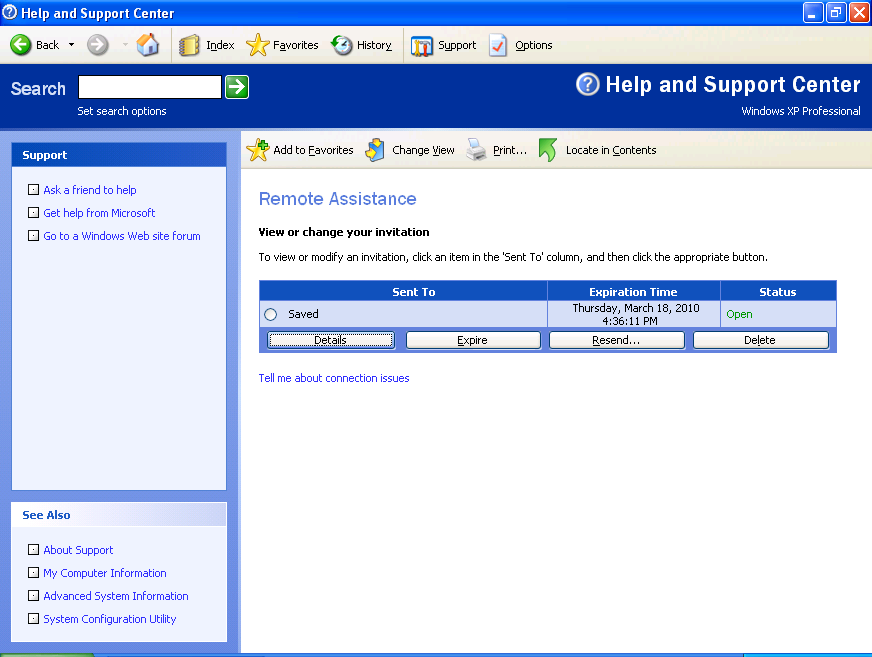The image size is (872, 657).
Task: Click the Sent To column header
Action: click(x=403, y=292)
